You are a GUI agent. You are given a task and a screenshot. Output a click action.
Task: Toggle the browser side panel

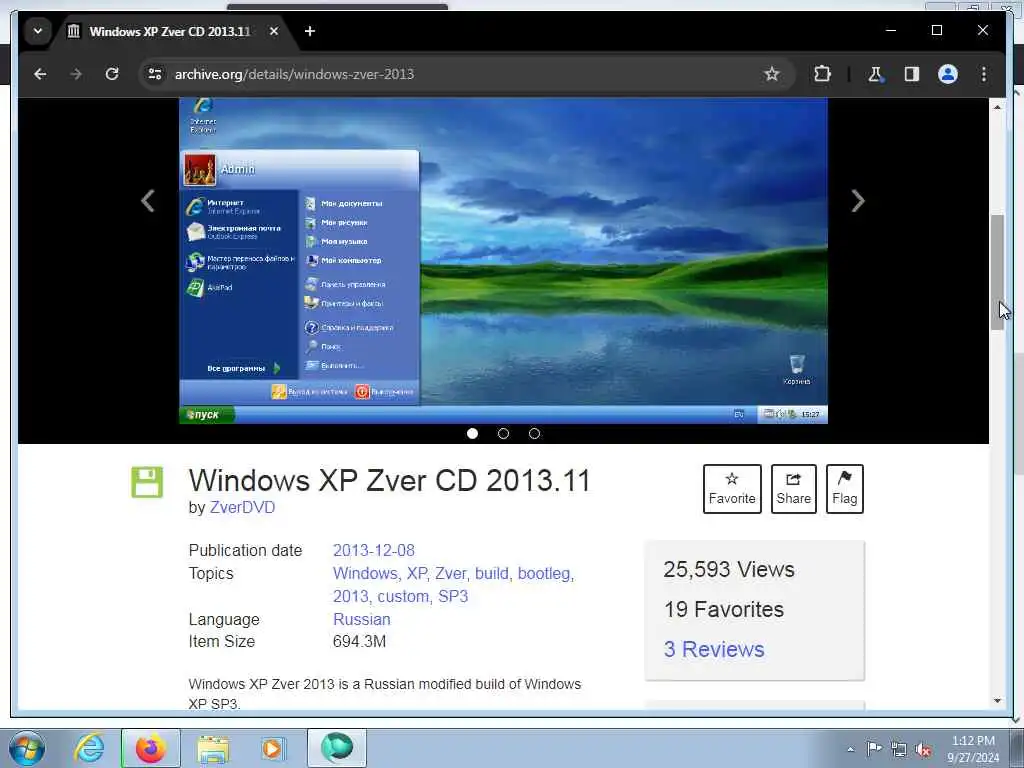coord(912,74)
